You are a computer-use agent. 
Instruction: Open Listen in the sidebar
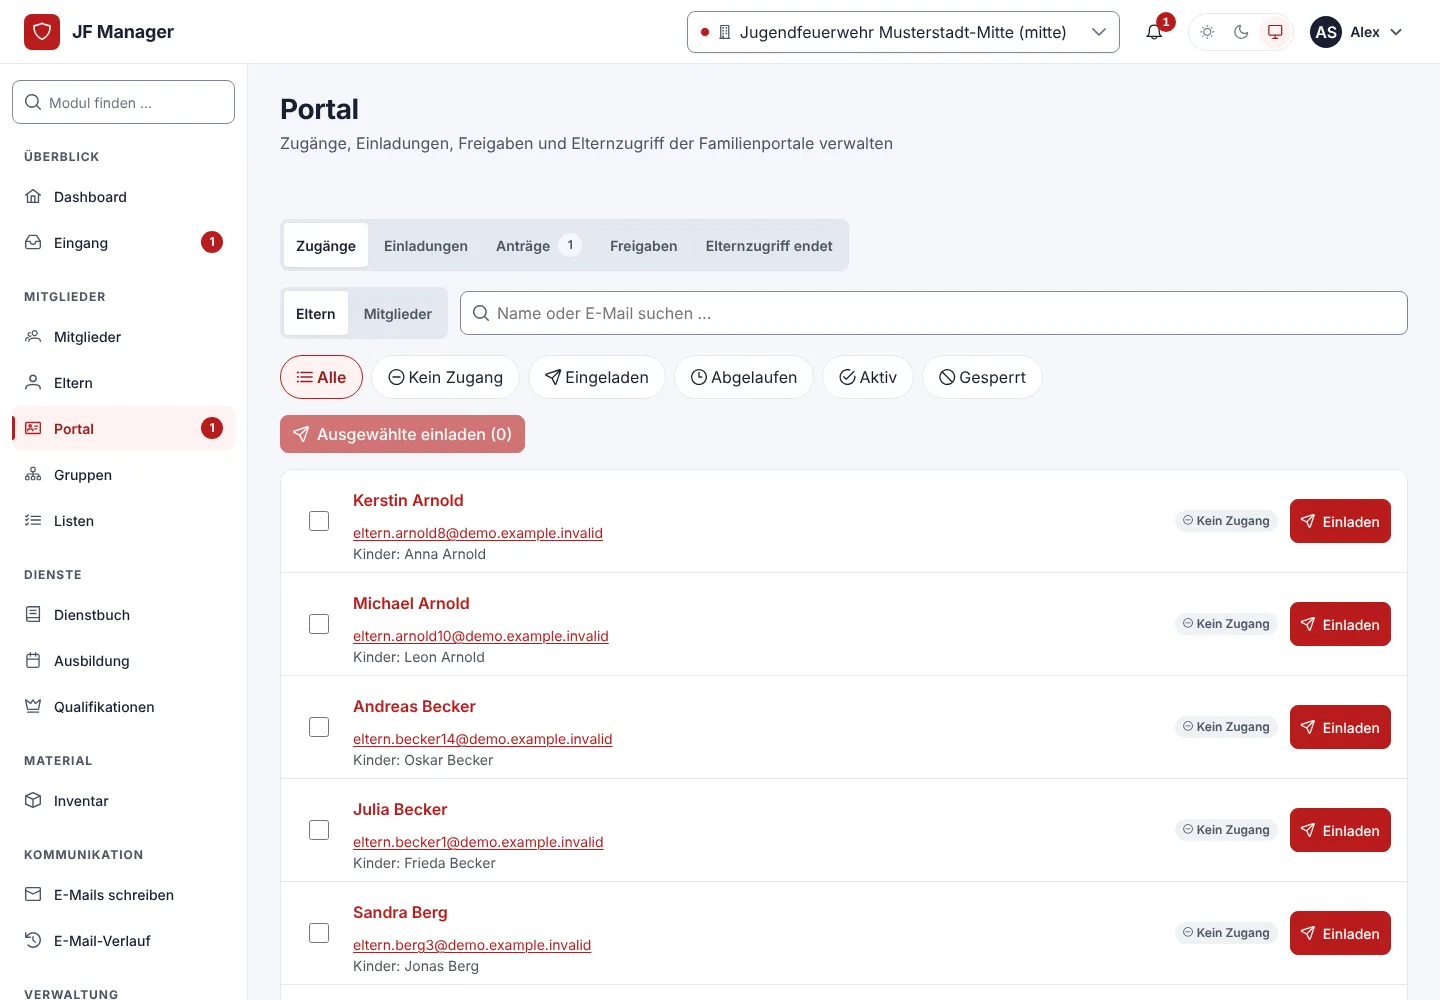124,521
